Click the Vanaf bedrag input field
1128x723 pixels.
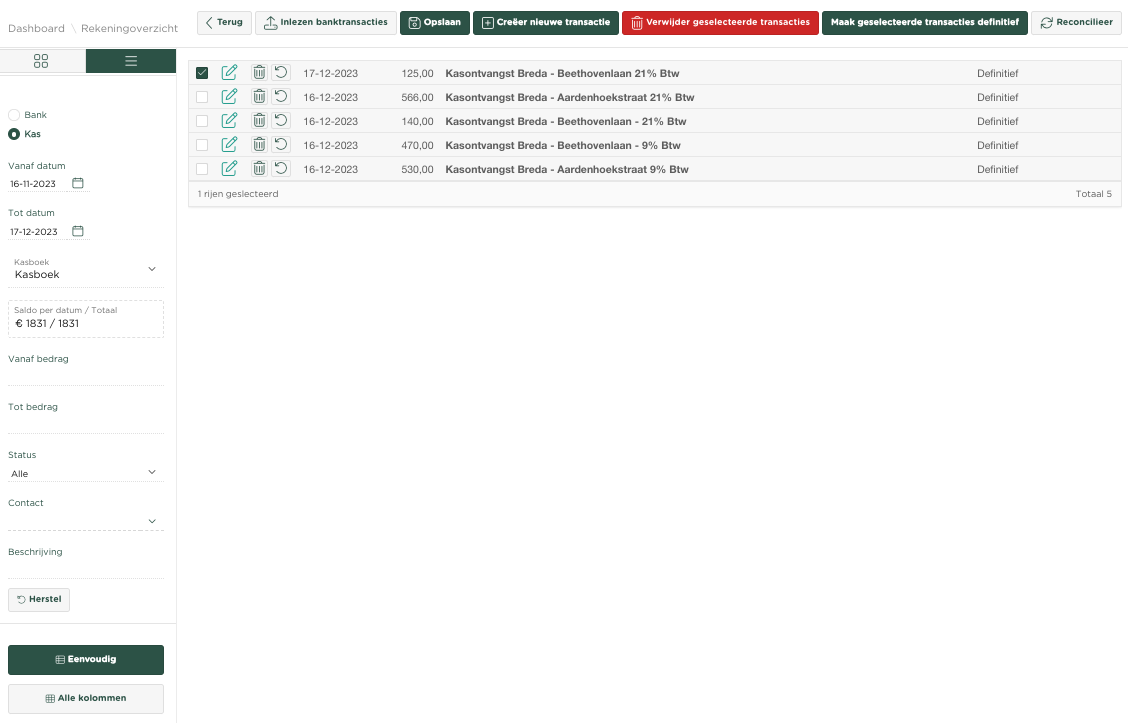coord(85,375)
